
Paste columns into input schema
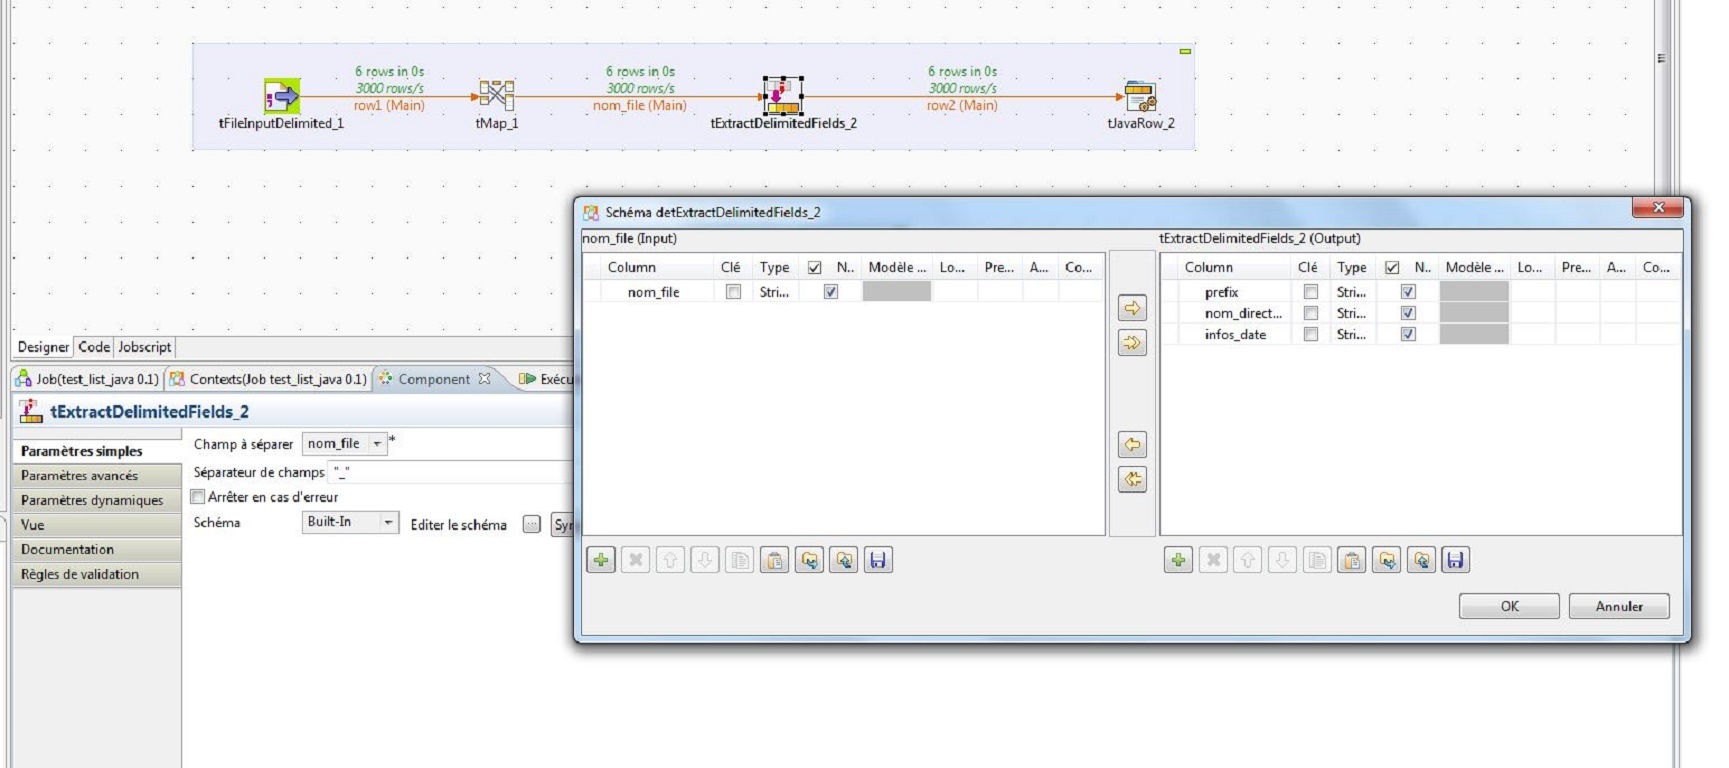(774, 560)
